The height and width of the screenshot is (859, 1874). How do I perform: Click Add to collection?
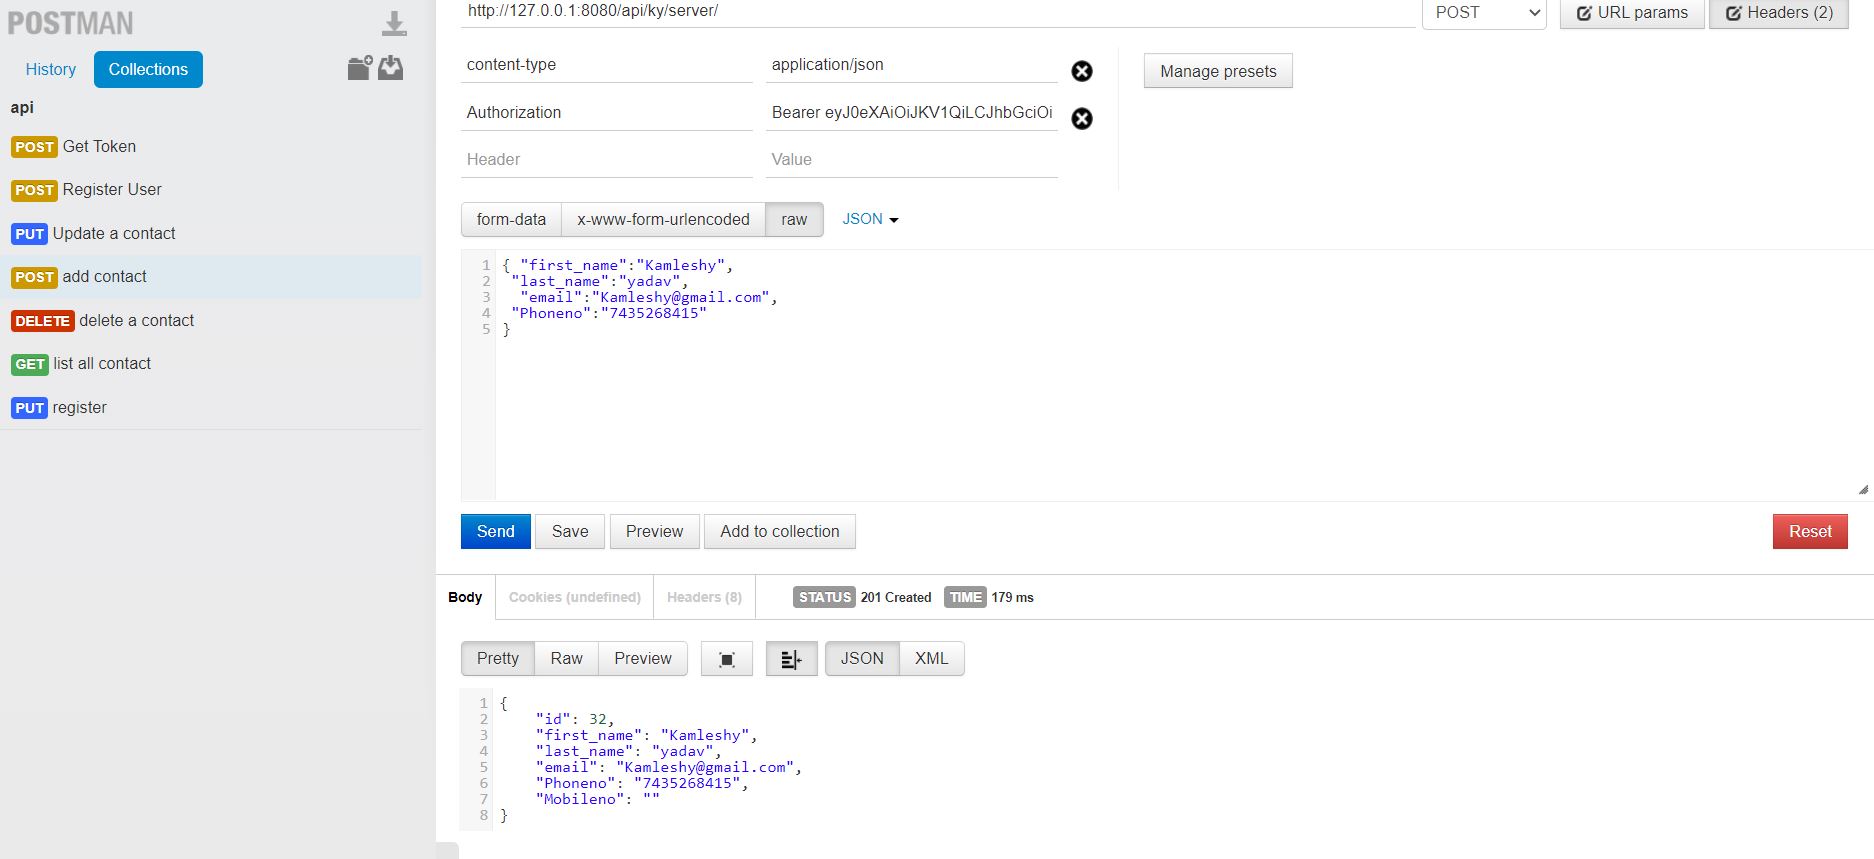(780, 531)
